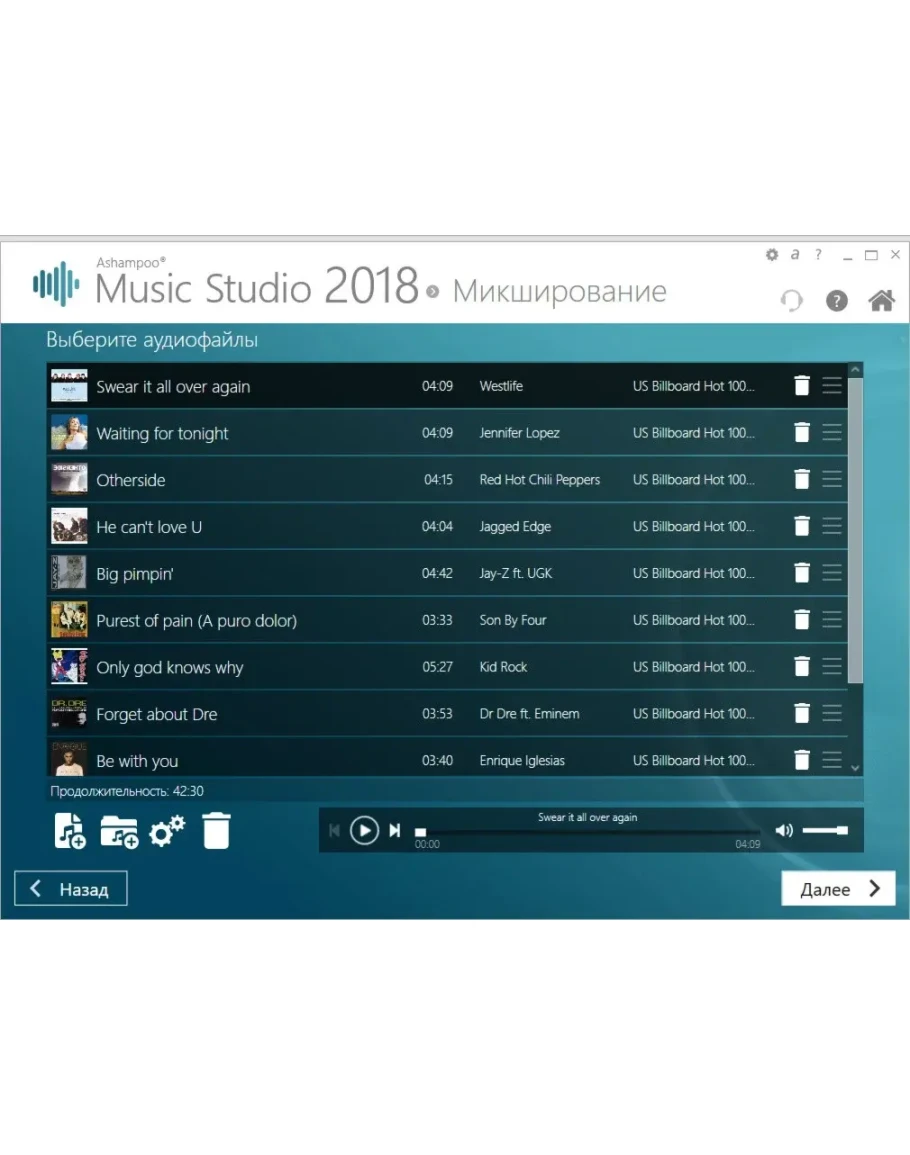Click the add music folder icon

tap(119, 831)
